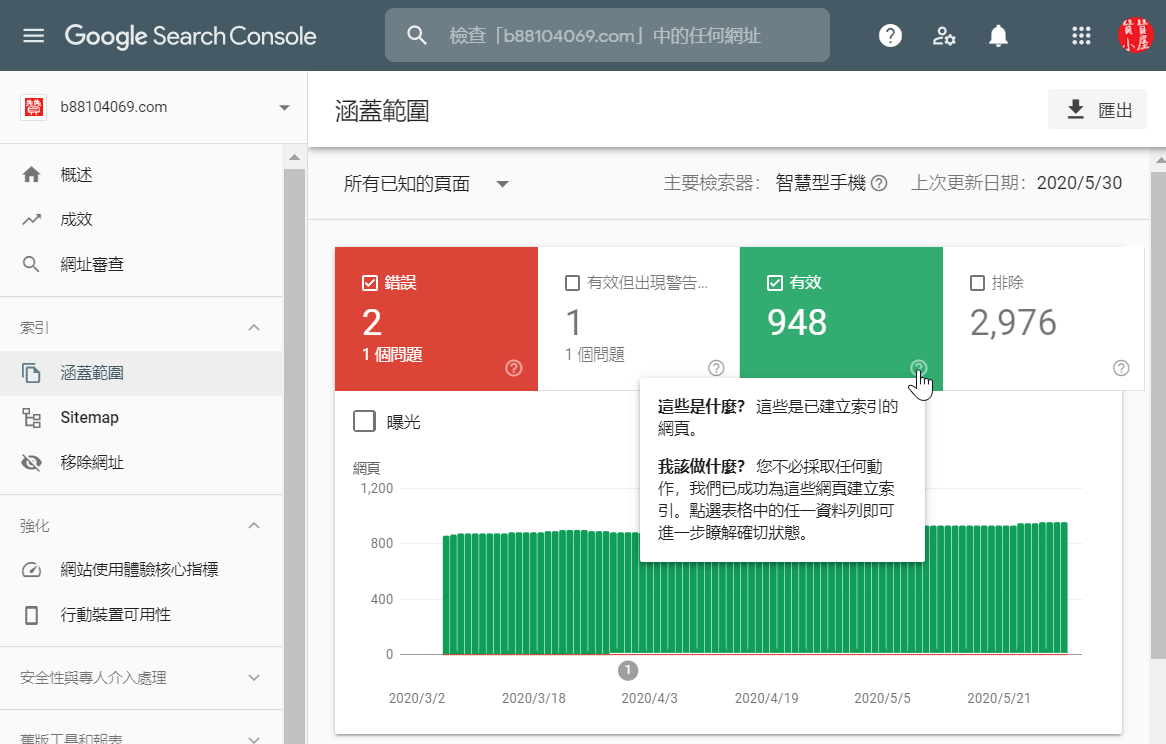Image resolution: width=1166 pixels, height=744 pixels.
Task: Click the sitemap tree icon
Action: point(31,418)
